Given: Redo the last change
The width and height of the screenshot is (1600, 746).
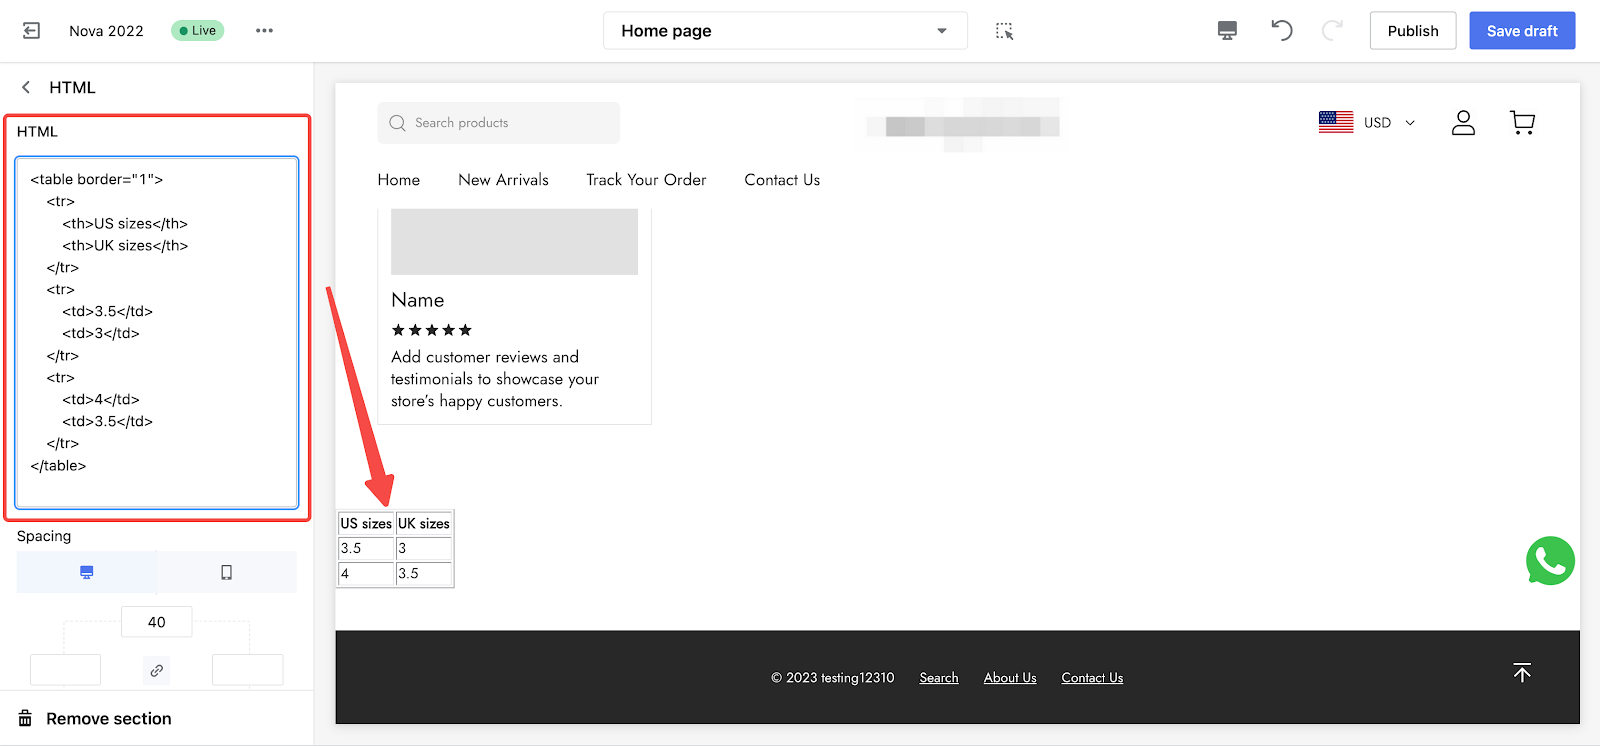Looking at the screenshot, I should pyautogui.click(x=1332, y=31).
